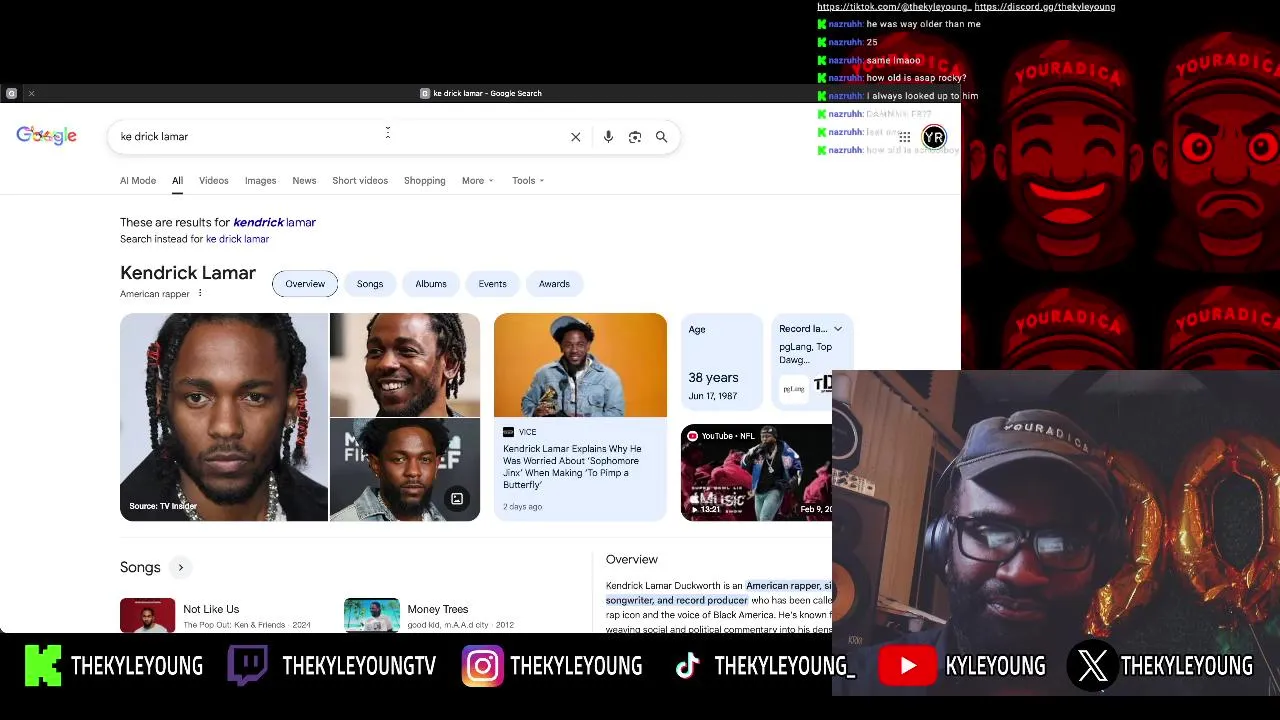The image size is (1280, 720).
Task: Click the discord.gg/thekyleyoung link in chat
Action: tap(1045, 7)
